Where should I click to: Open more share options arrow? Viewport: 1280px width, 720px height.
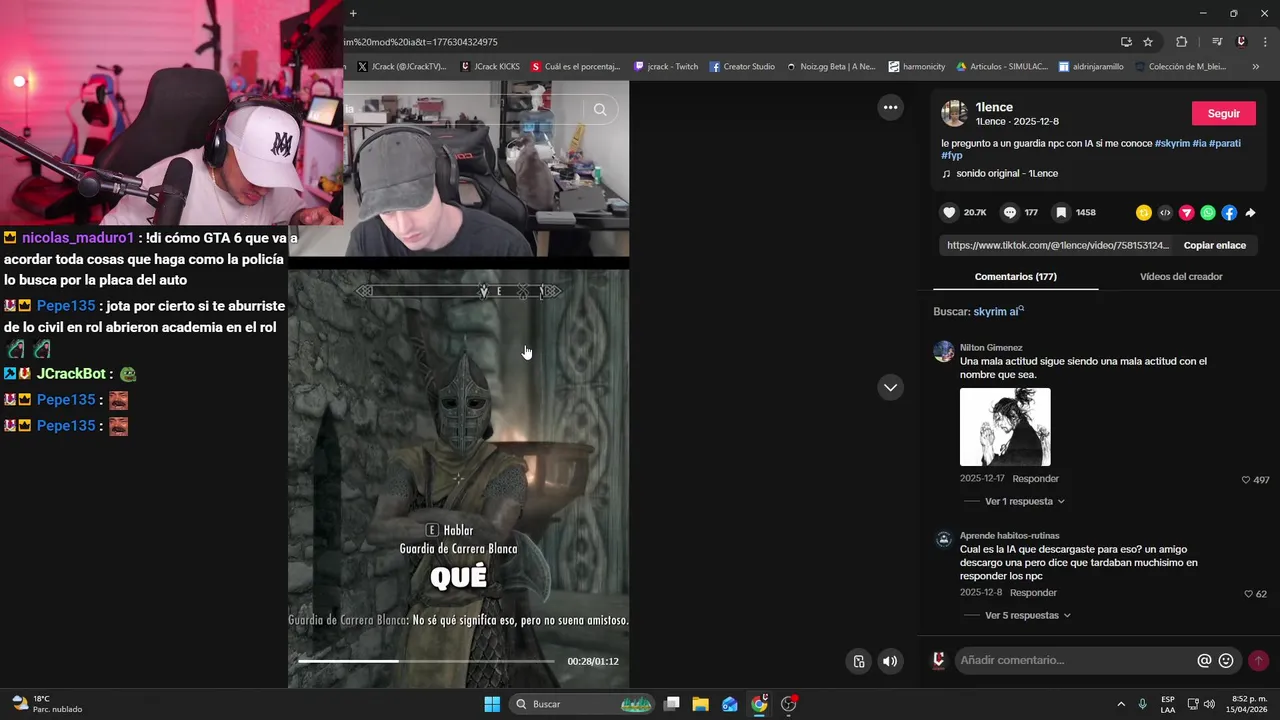(x=1250, y=213)
